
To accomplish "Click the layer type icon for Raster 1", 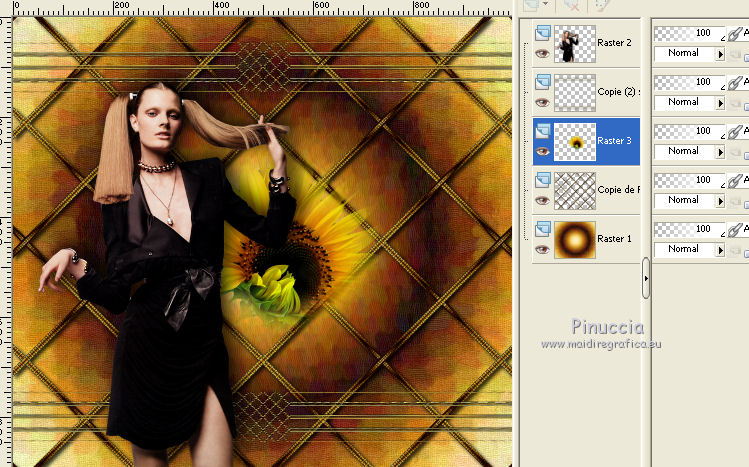I will (x=543, y=229).
